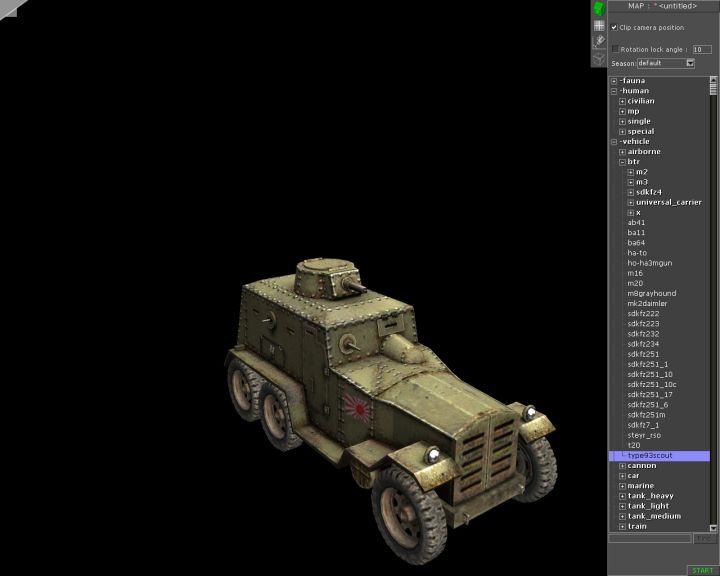Select the green entity mode icon
This screenshot has width=720, height=576.
(x=598, y=8)
